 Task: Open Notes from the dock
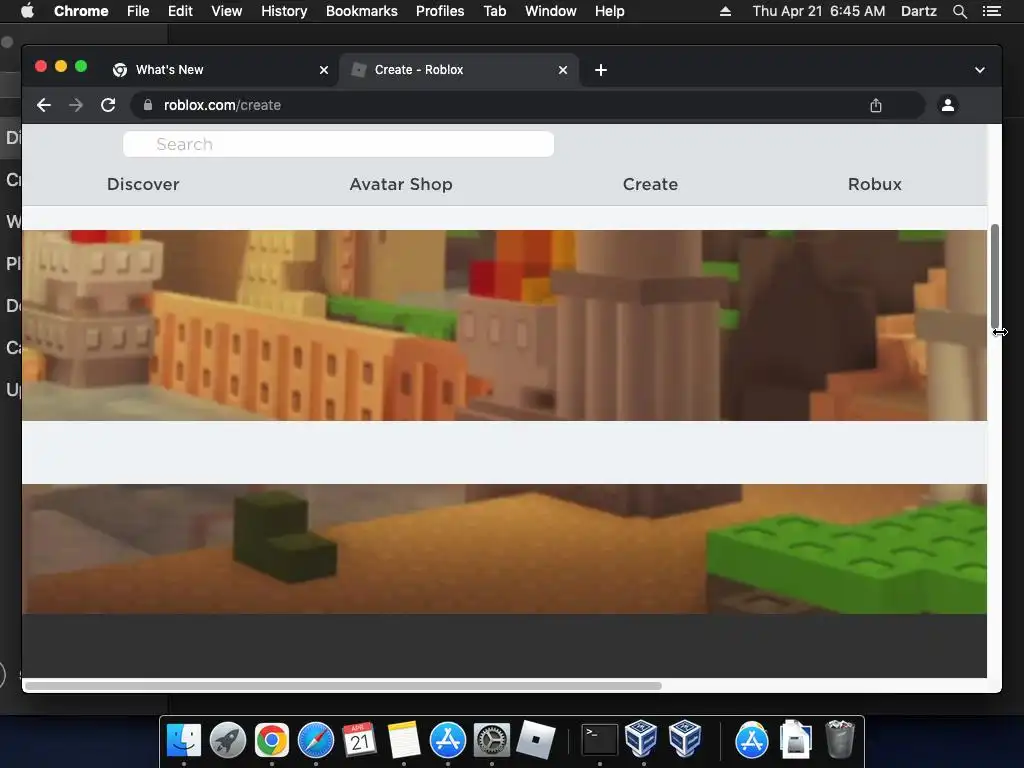404,740
